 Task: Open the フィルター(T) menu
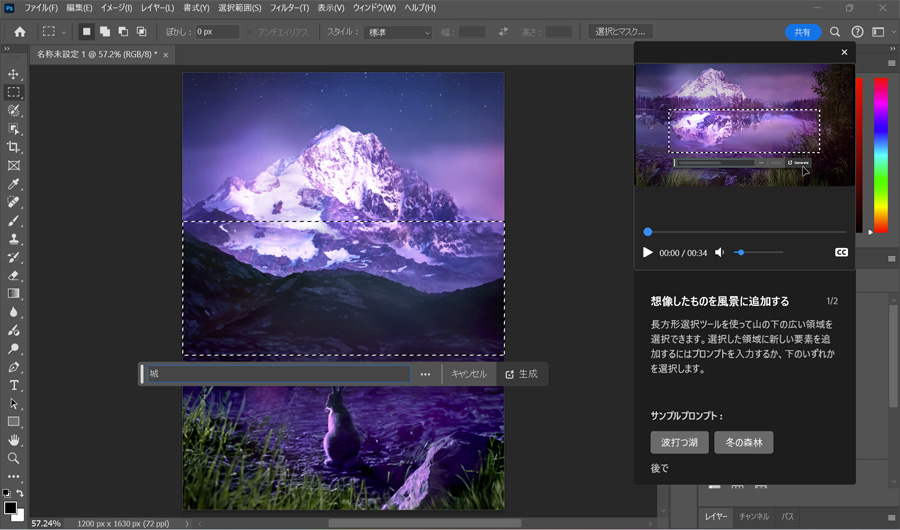tap(289, 8)
